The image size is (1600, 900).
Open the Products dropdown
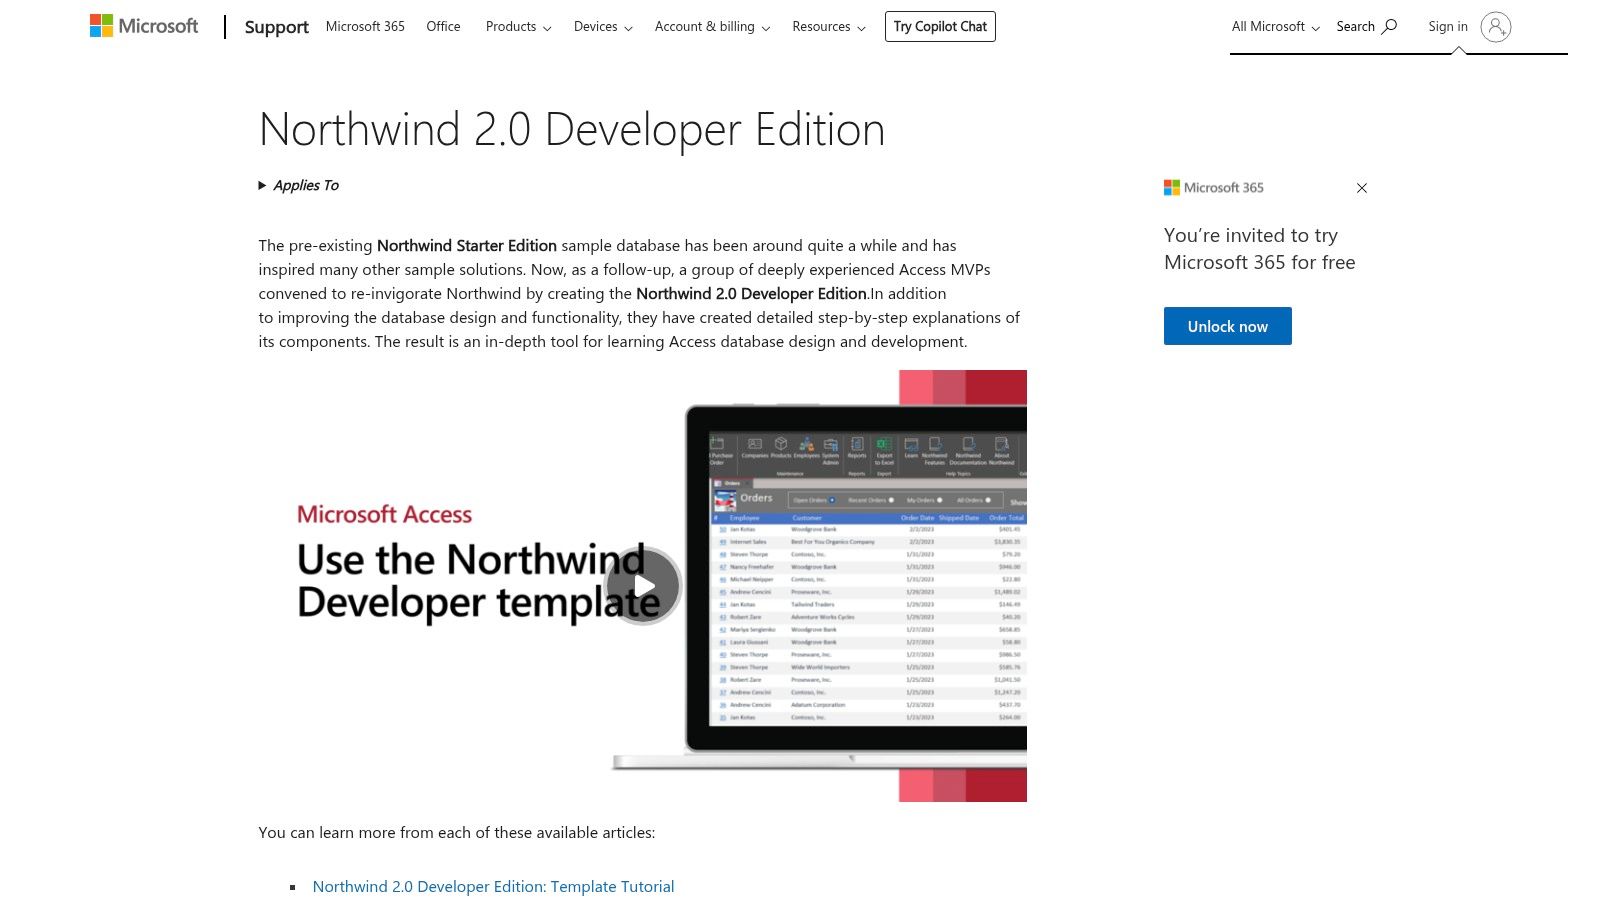516,27
